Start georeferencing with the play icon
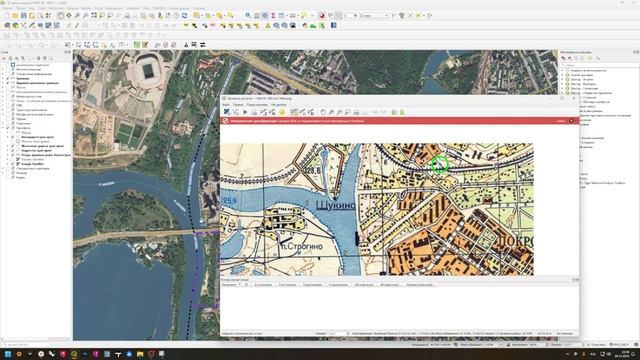Viewport: 640px width, 360px height. [x=245, y=112]
